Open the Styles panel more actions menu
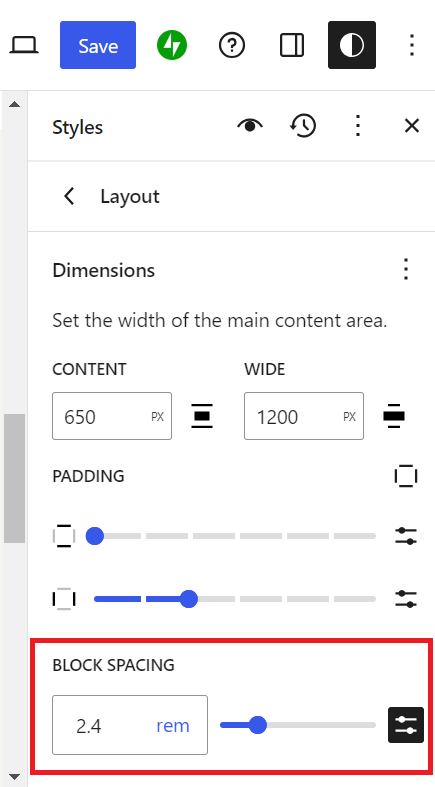 tap(358, 125)
